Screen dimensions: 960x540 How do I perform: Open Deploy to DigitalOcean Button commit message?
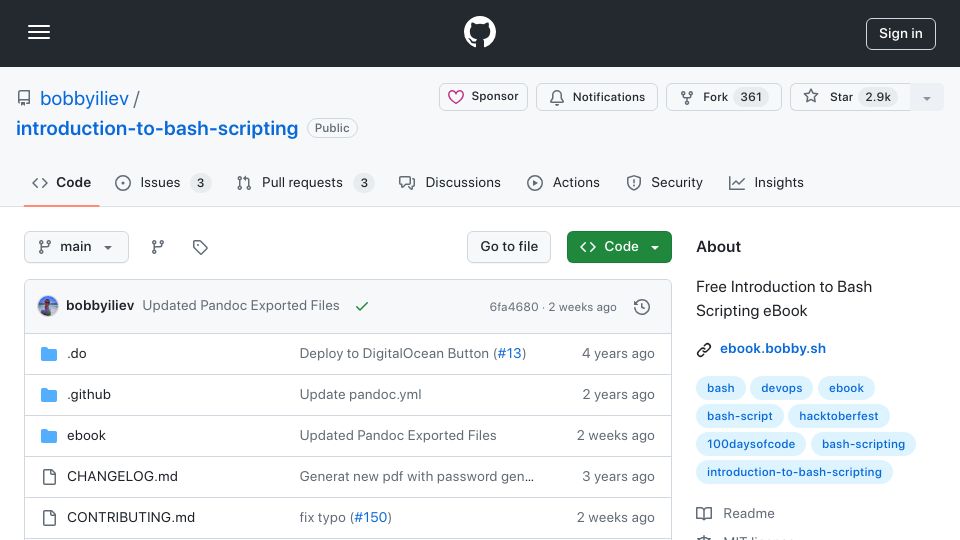pos(394,353)
